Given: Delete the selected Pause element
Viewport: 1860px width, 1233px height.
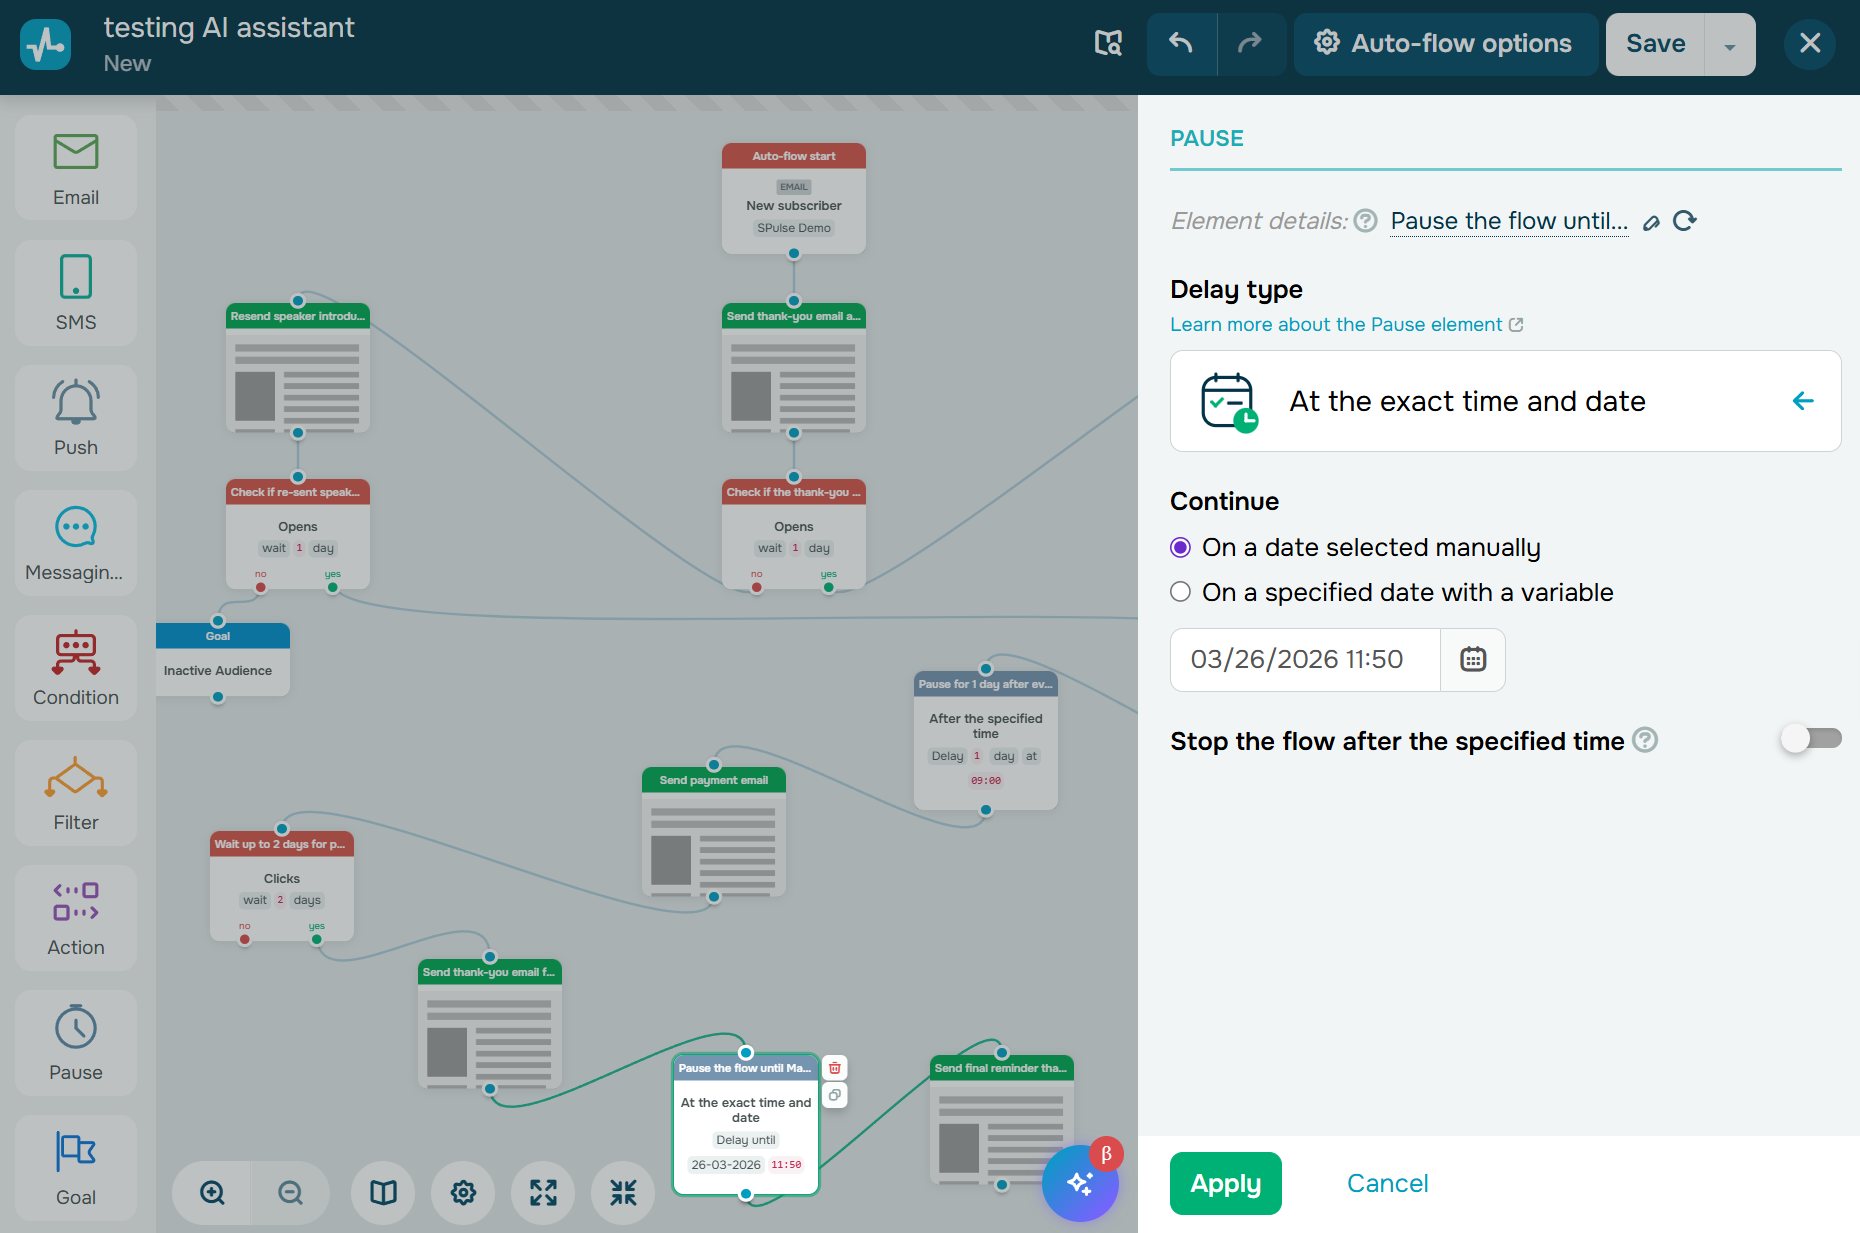Looking at the screenshot, I should tap(835, 1068).
